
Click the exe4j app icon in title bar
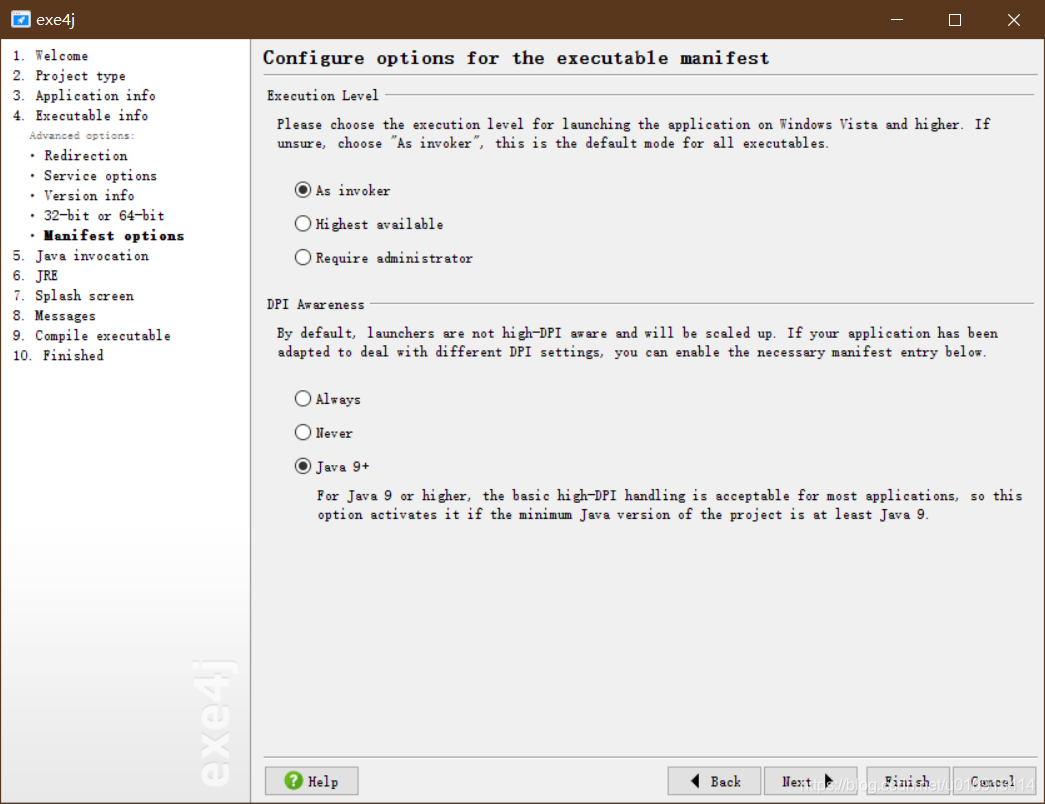click(x=21, y=19)
